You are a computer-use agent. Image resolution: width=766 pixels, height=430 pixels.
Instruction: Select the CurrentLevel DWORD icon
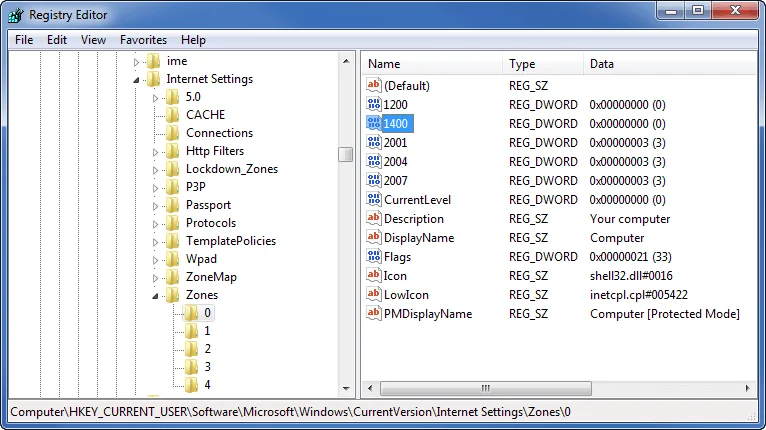click(374, 199)
